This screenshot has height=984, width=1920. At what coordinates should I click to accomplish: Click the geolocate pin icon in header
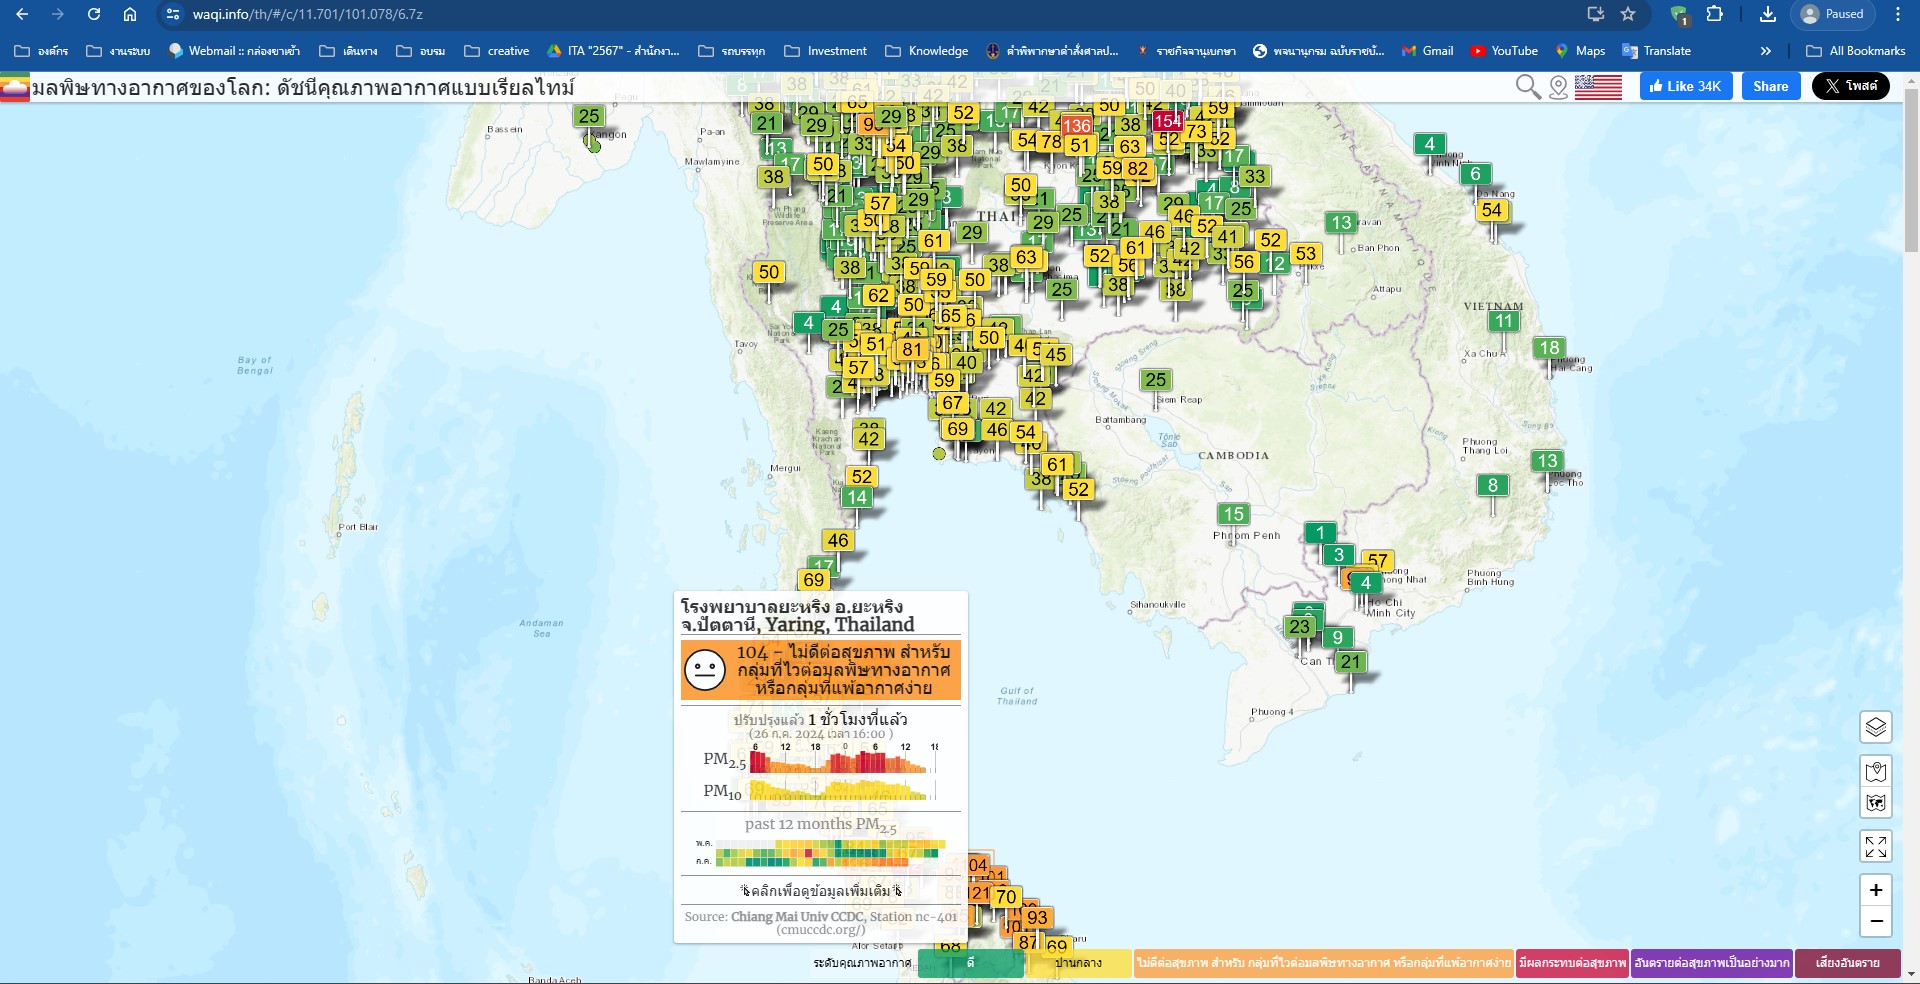pyautogui.click(x=1558, y=87)
